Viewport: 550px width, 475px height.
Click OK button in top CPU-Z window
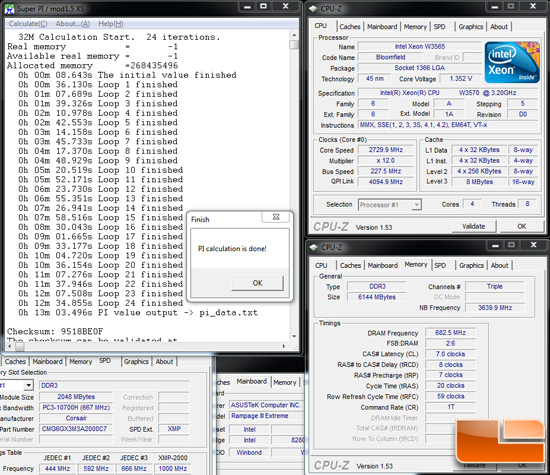coord(522,226)
